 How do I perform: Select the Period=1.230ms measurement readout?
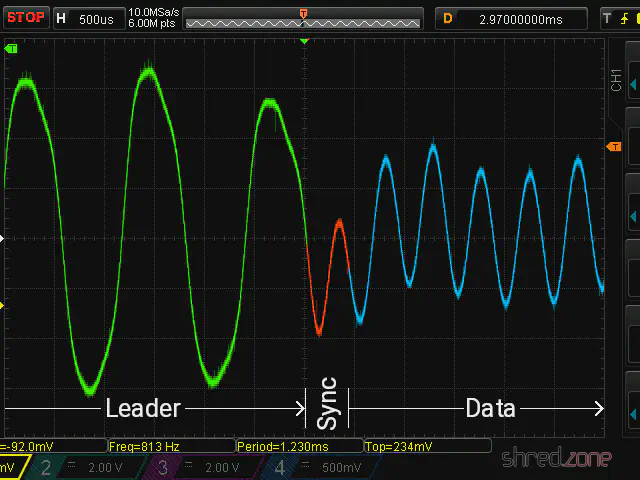(283, 446)
